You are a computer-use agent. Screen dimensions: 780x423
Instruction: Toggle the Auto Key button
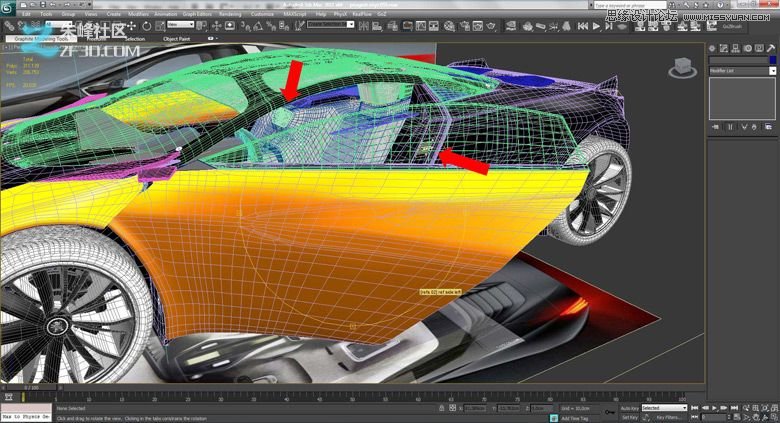(x=630, y=408)
